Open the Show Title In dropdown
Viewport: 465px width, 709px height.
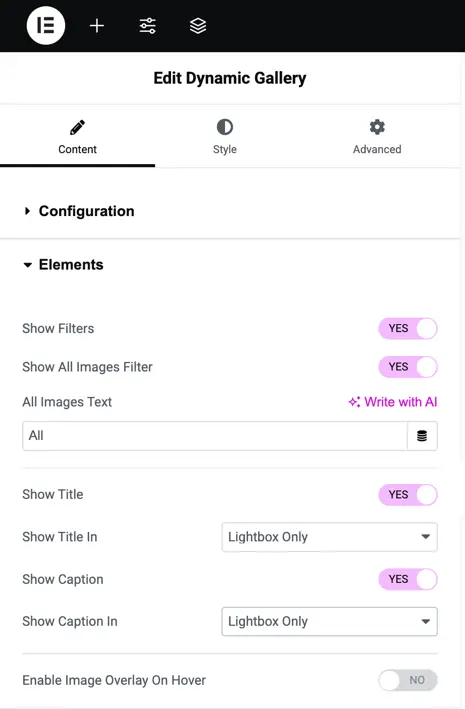click(x=329, y=537)
